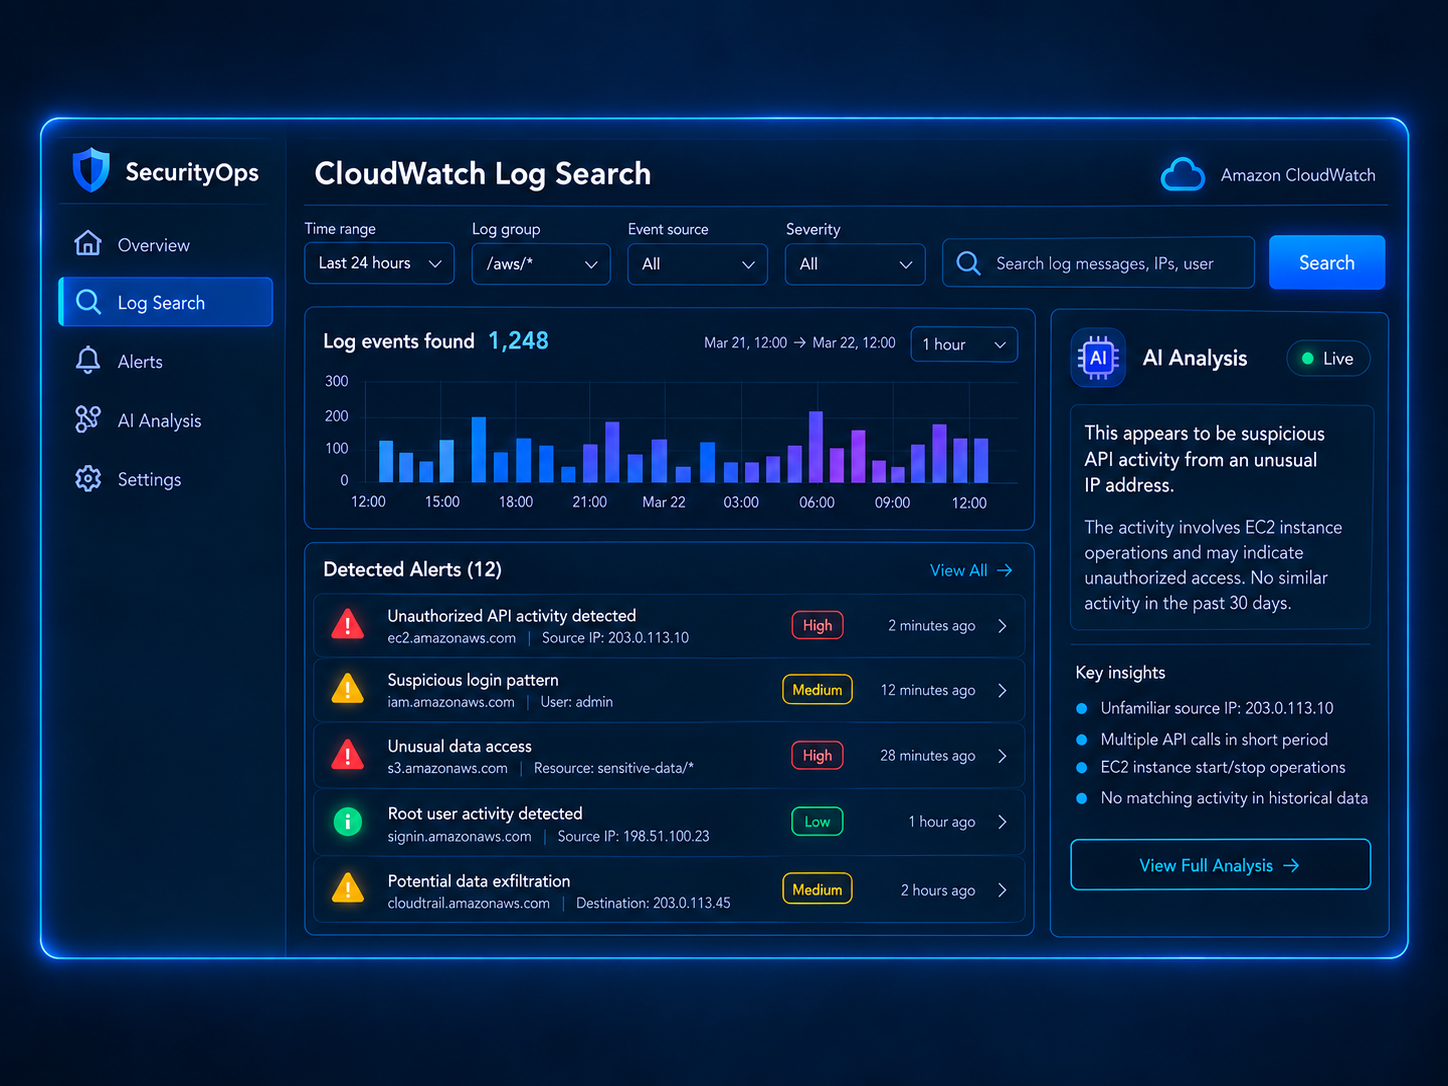
Task: Click the 2 minutes ago timestamp
Action: 931,626
